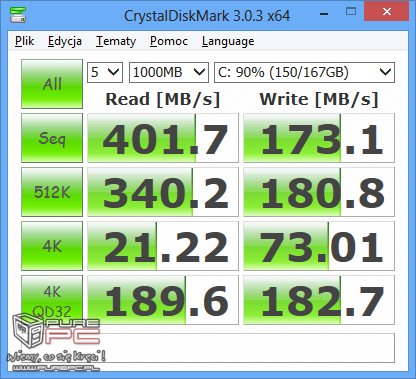This screenshot has width=416, height=379.
Task: Run the 512K test button
Action: pos(52,192)
